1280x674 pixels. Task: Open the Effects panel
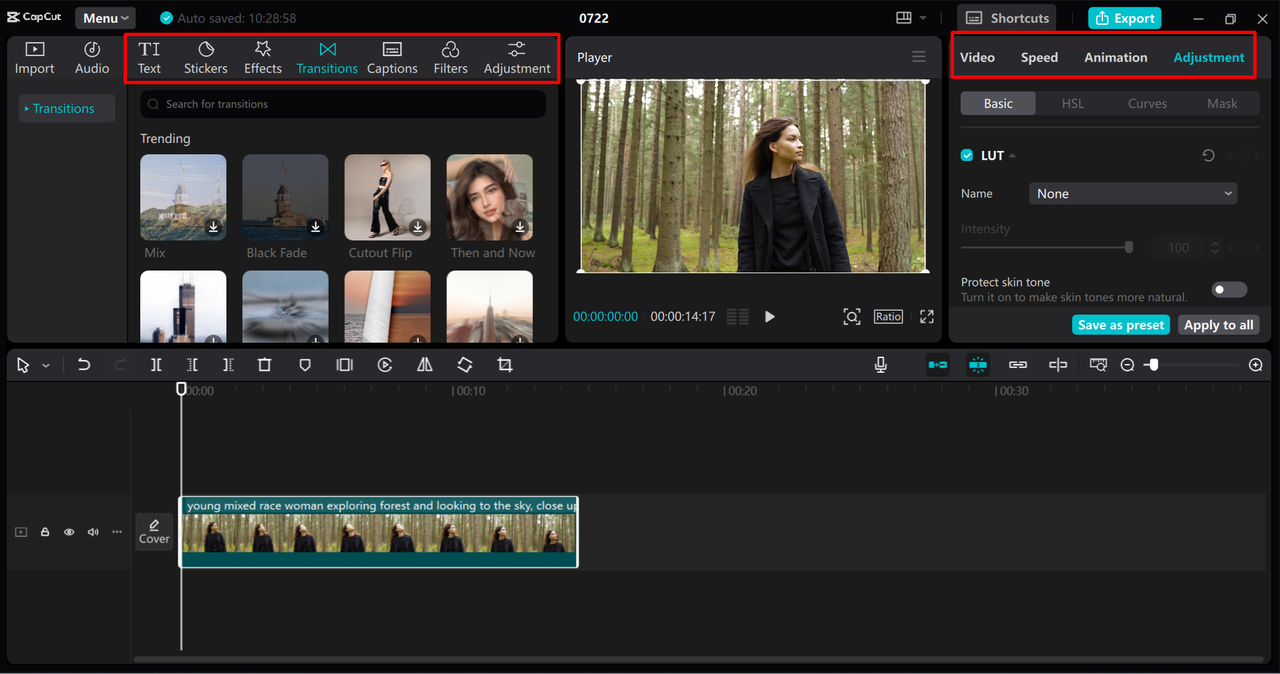(263, 58)
